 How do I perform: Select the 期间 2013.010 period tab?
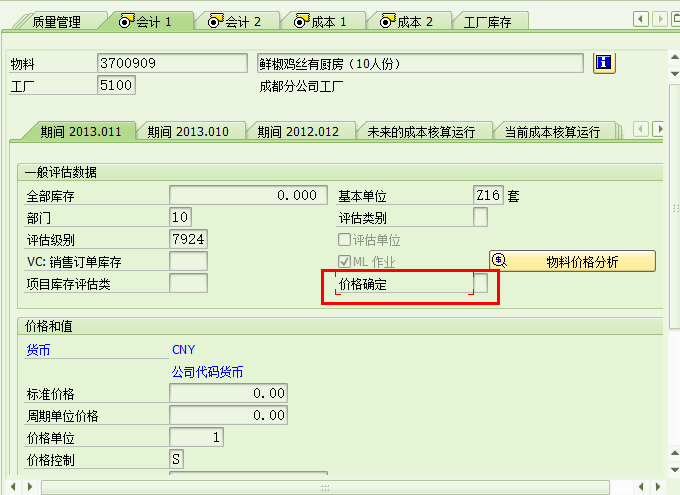pos(188,131)
